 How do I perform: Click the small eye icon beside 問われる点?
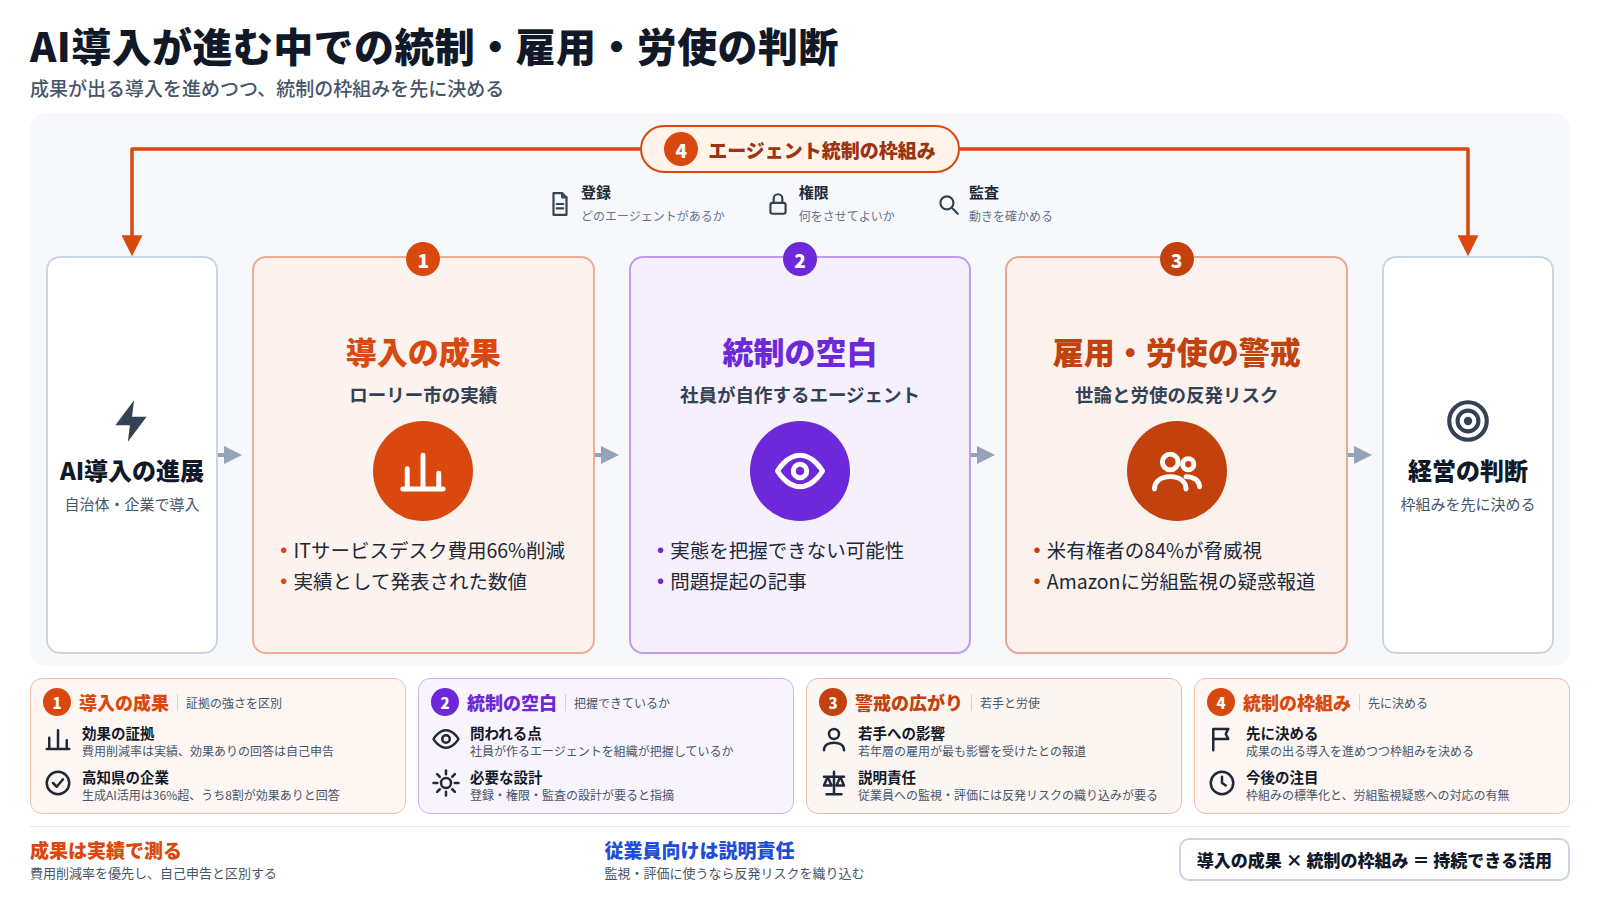tap(446, 739)
